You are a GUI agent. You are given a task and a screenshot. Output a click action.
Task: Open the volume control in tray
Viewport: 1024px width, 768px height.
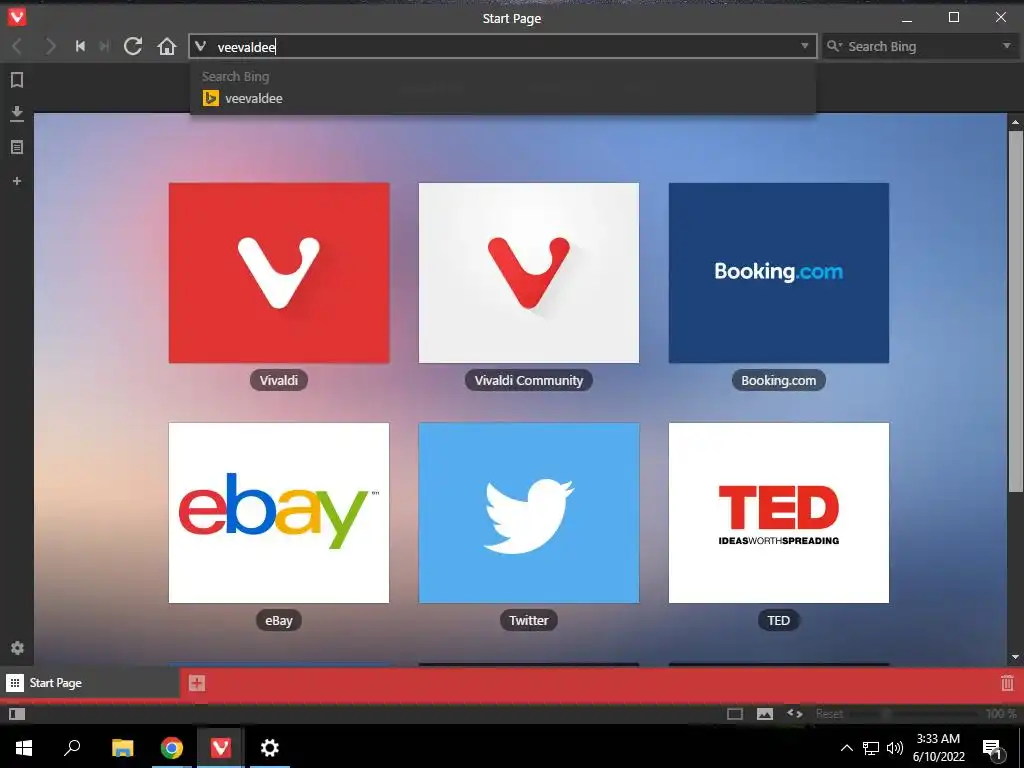[895, 748]
